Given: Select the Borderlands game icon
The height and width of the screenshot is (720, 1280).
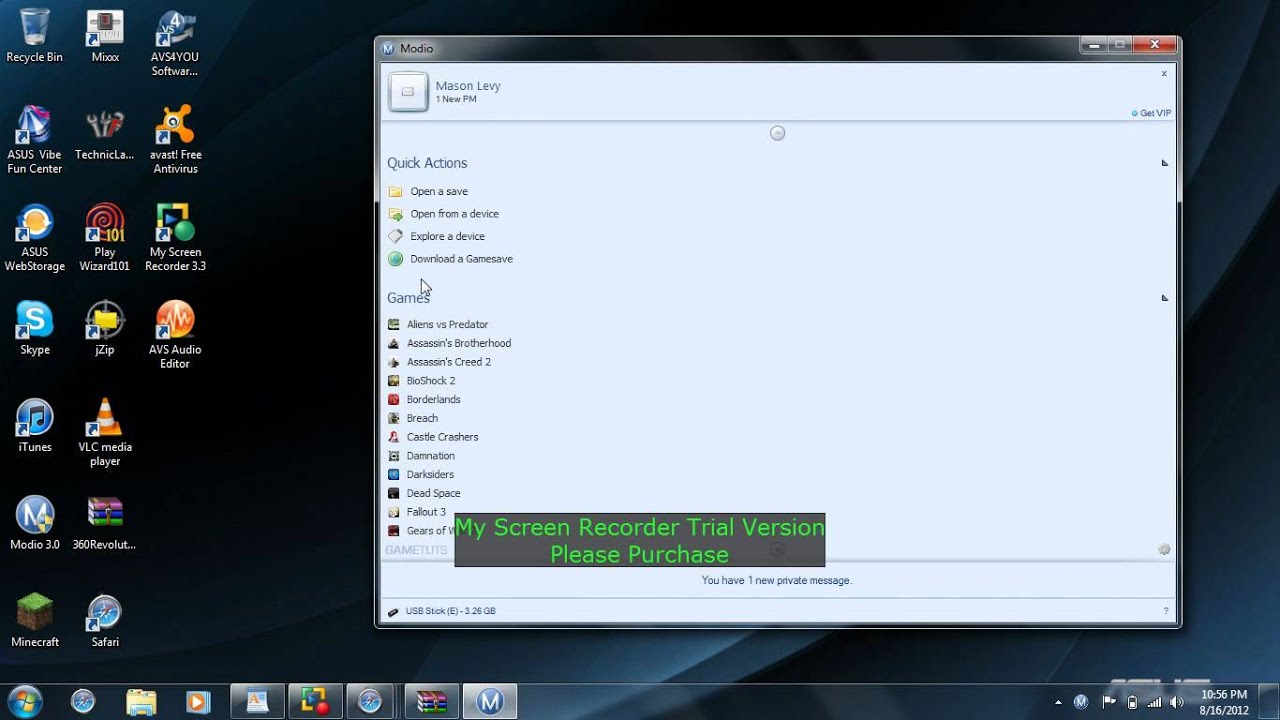Looking at the screenshot, I should (394, 399).
